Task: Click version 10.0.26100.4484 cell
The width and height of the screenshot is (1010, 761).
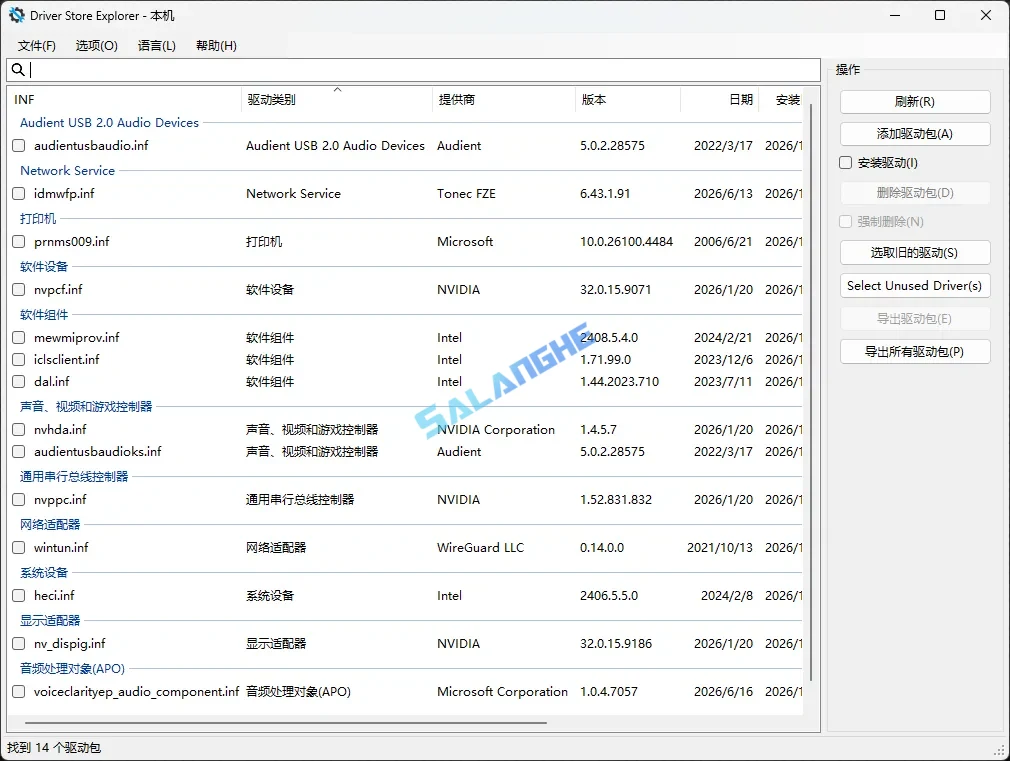Action: [626, 242]
